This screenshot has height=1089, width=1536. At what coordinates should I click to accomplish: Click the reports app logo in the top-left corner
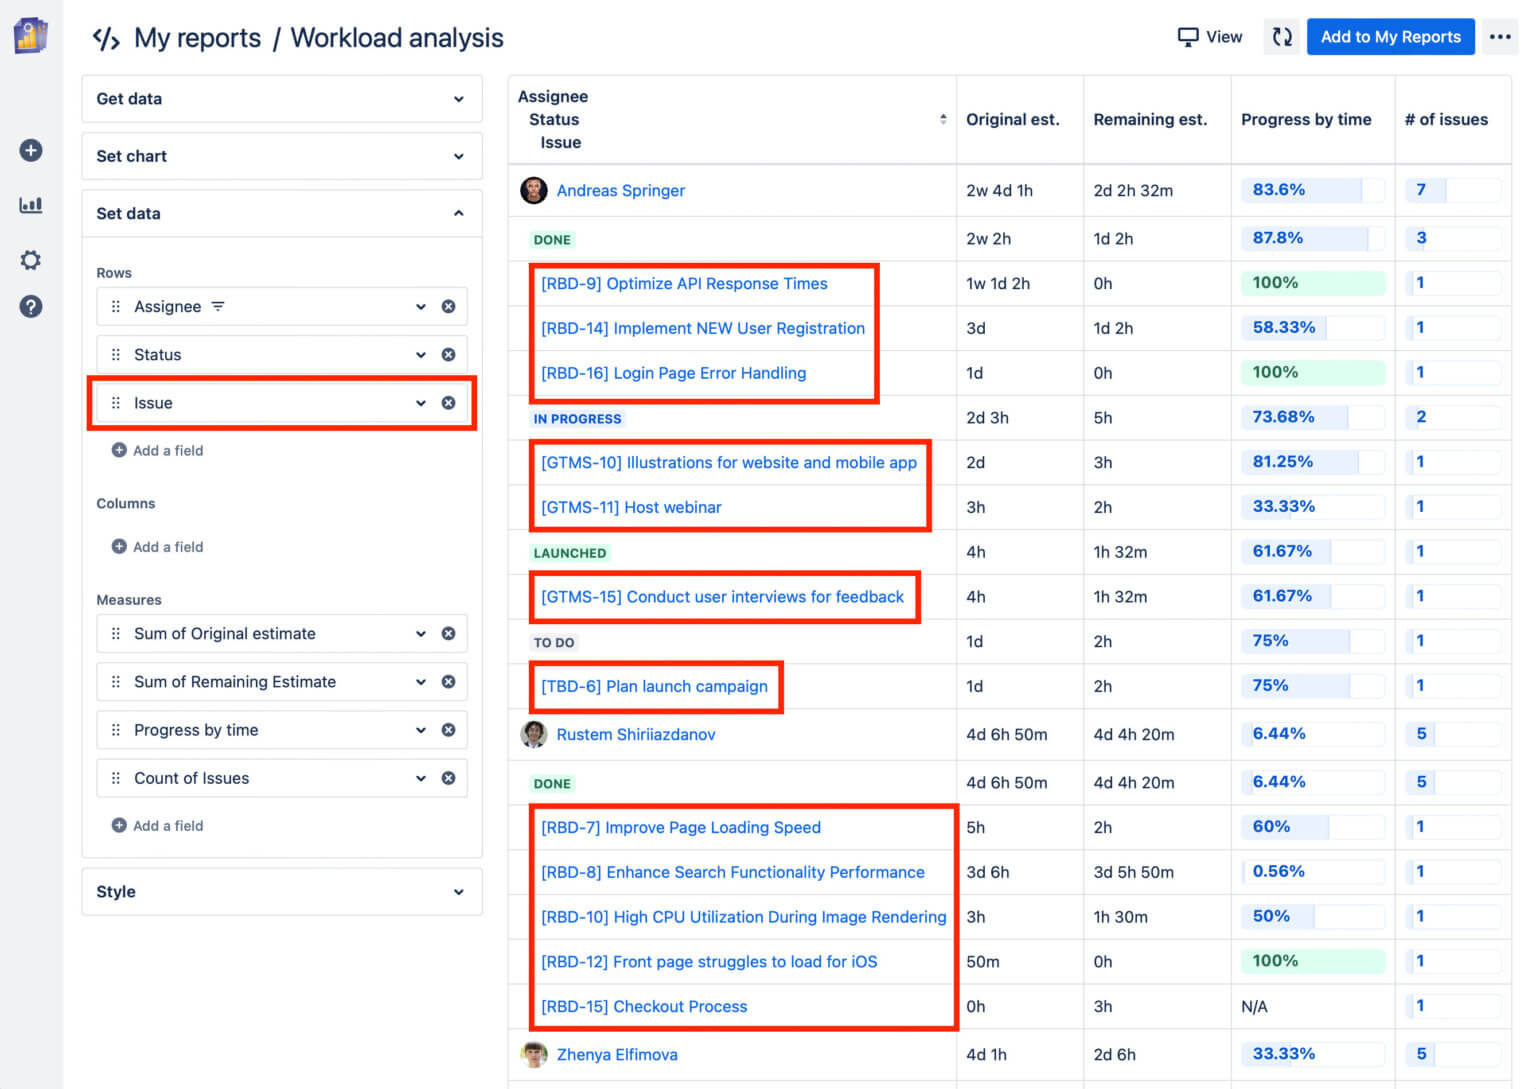(29, 34)
